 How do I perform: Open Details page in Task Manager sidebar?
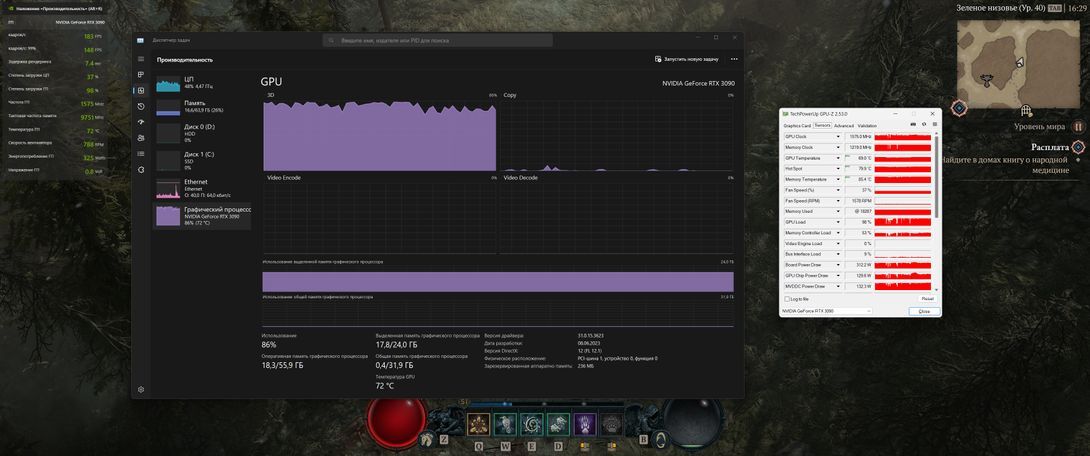[x=141, y=154]
